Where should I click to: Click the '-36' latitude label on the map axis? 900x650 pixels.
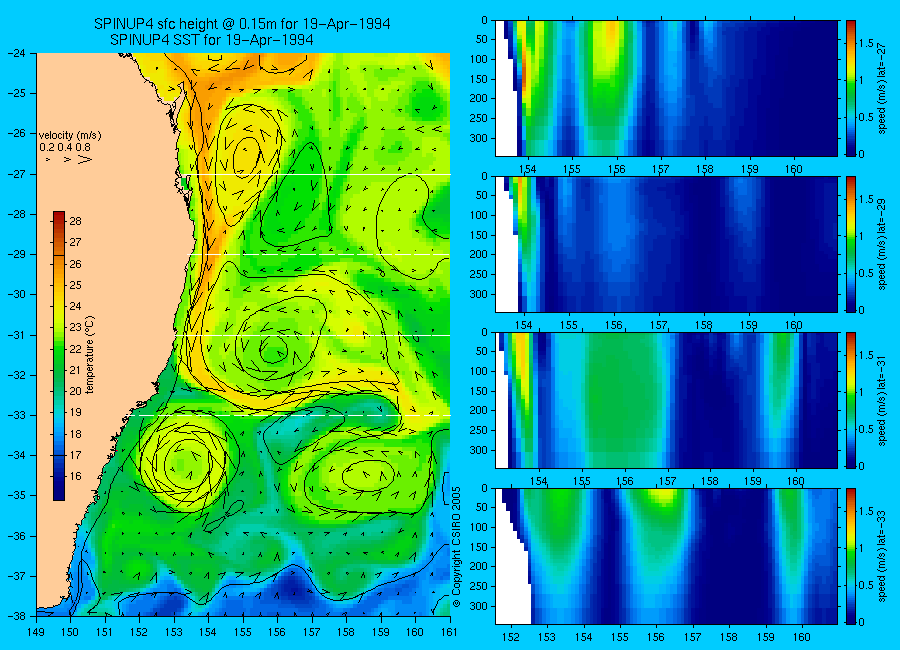coord(17,536)
